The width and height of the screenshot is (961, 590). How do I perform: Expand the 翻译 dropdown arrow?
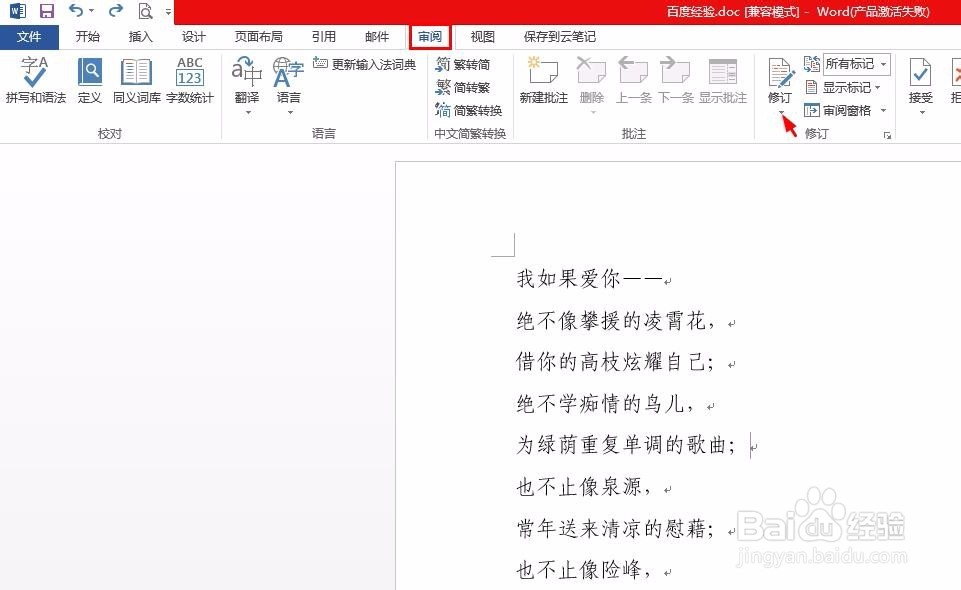click(248, 113)
